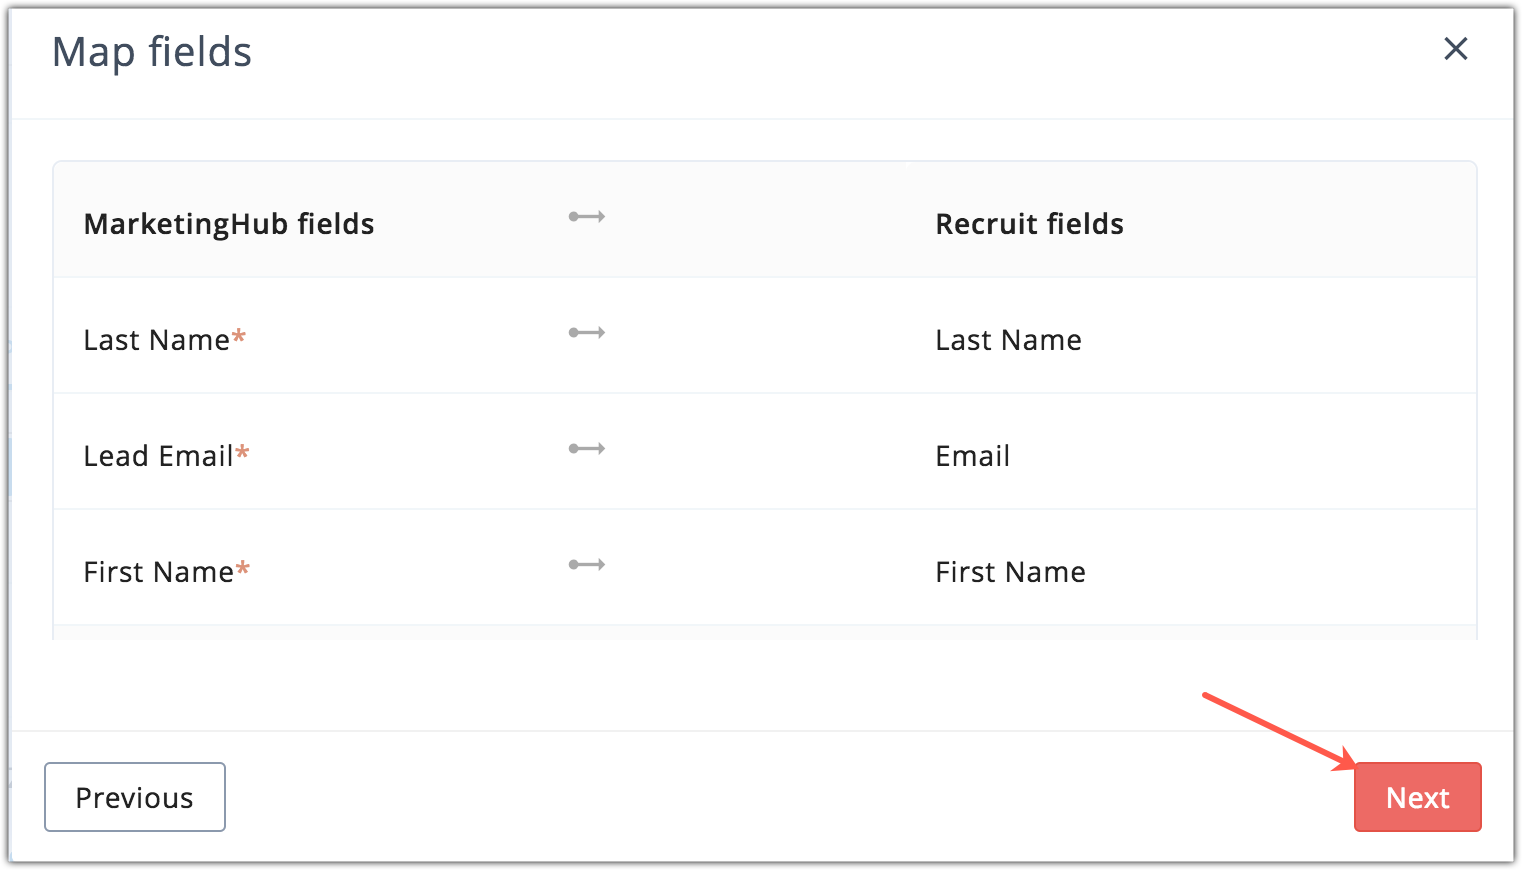Click the Map fields dialog title

coord(152,52)
